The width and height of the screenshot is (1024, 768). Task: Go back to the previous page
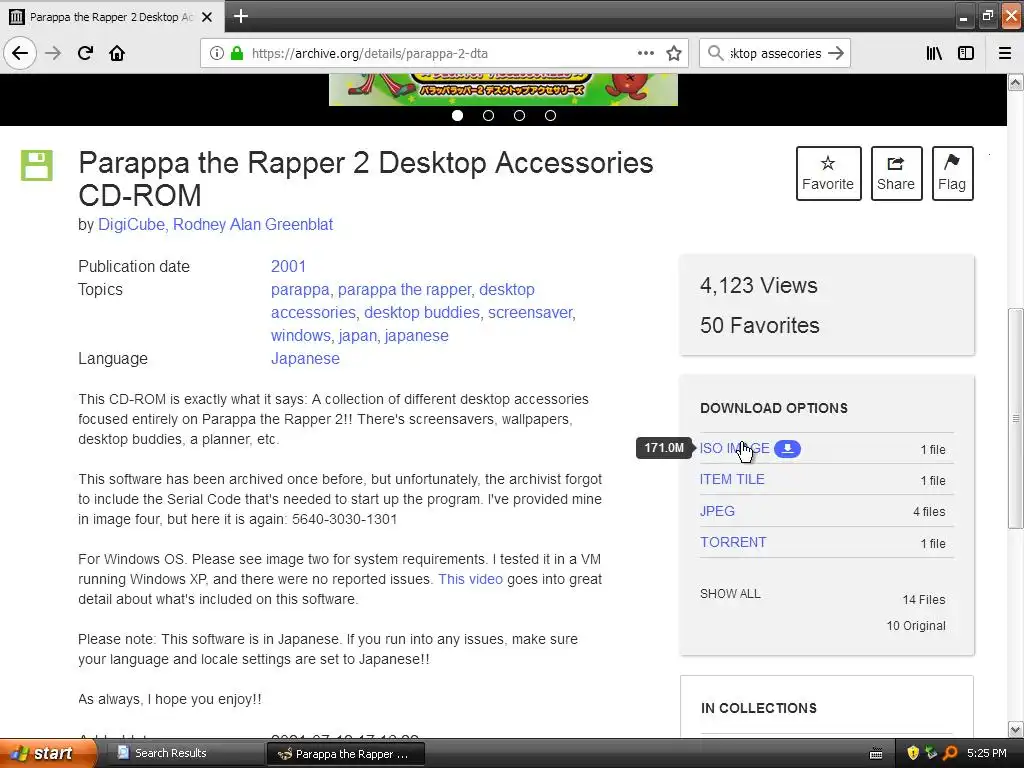pyautogui.click(x=20, y=53)
